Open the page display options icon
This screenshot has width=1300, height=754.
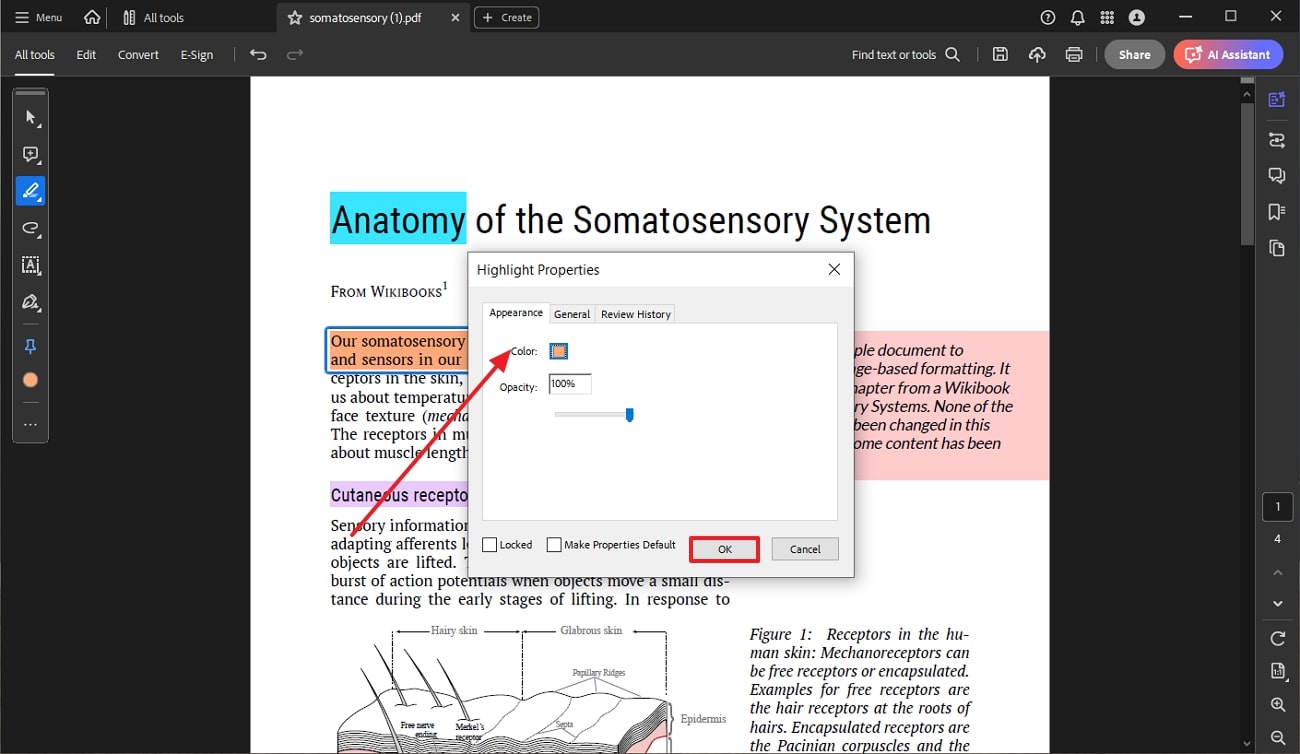pyautogui.click(x=1277, y=671)
